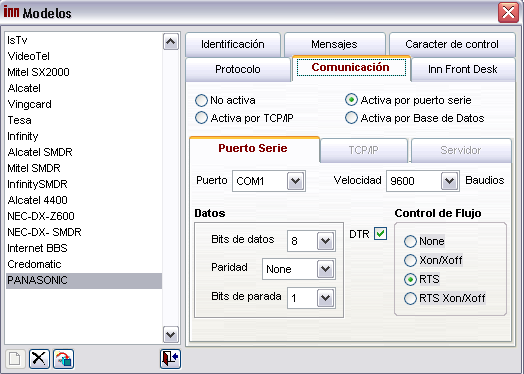Select the Infinity model entry
Screen dimensions: 524x374
point(84,136)
